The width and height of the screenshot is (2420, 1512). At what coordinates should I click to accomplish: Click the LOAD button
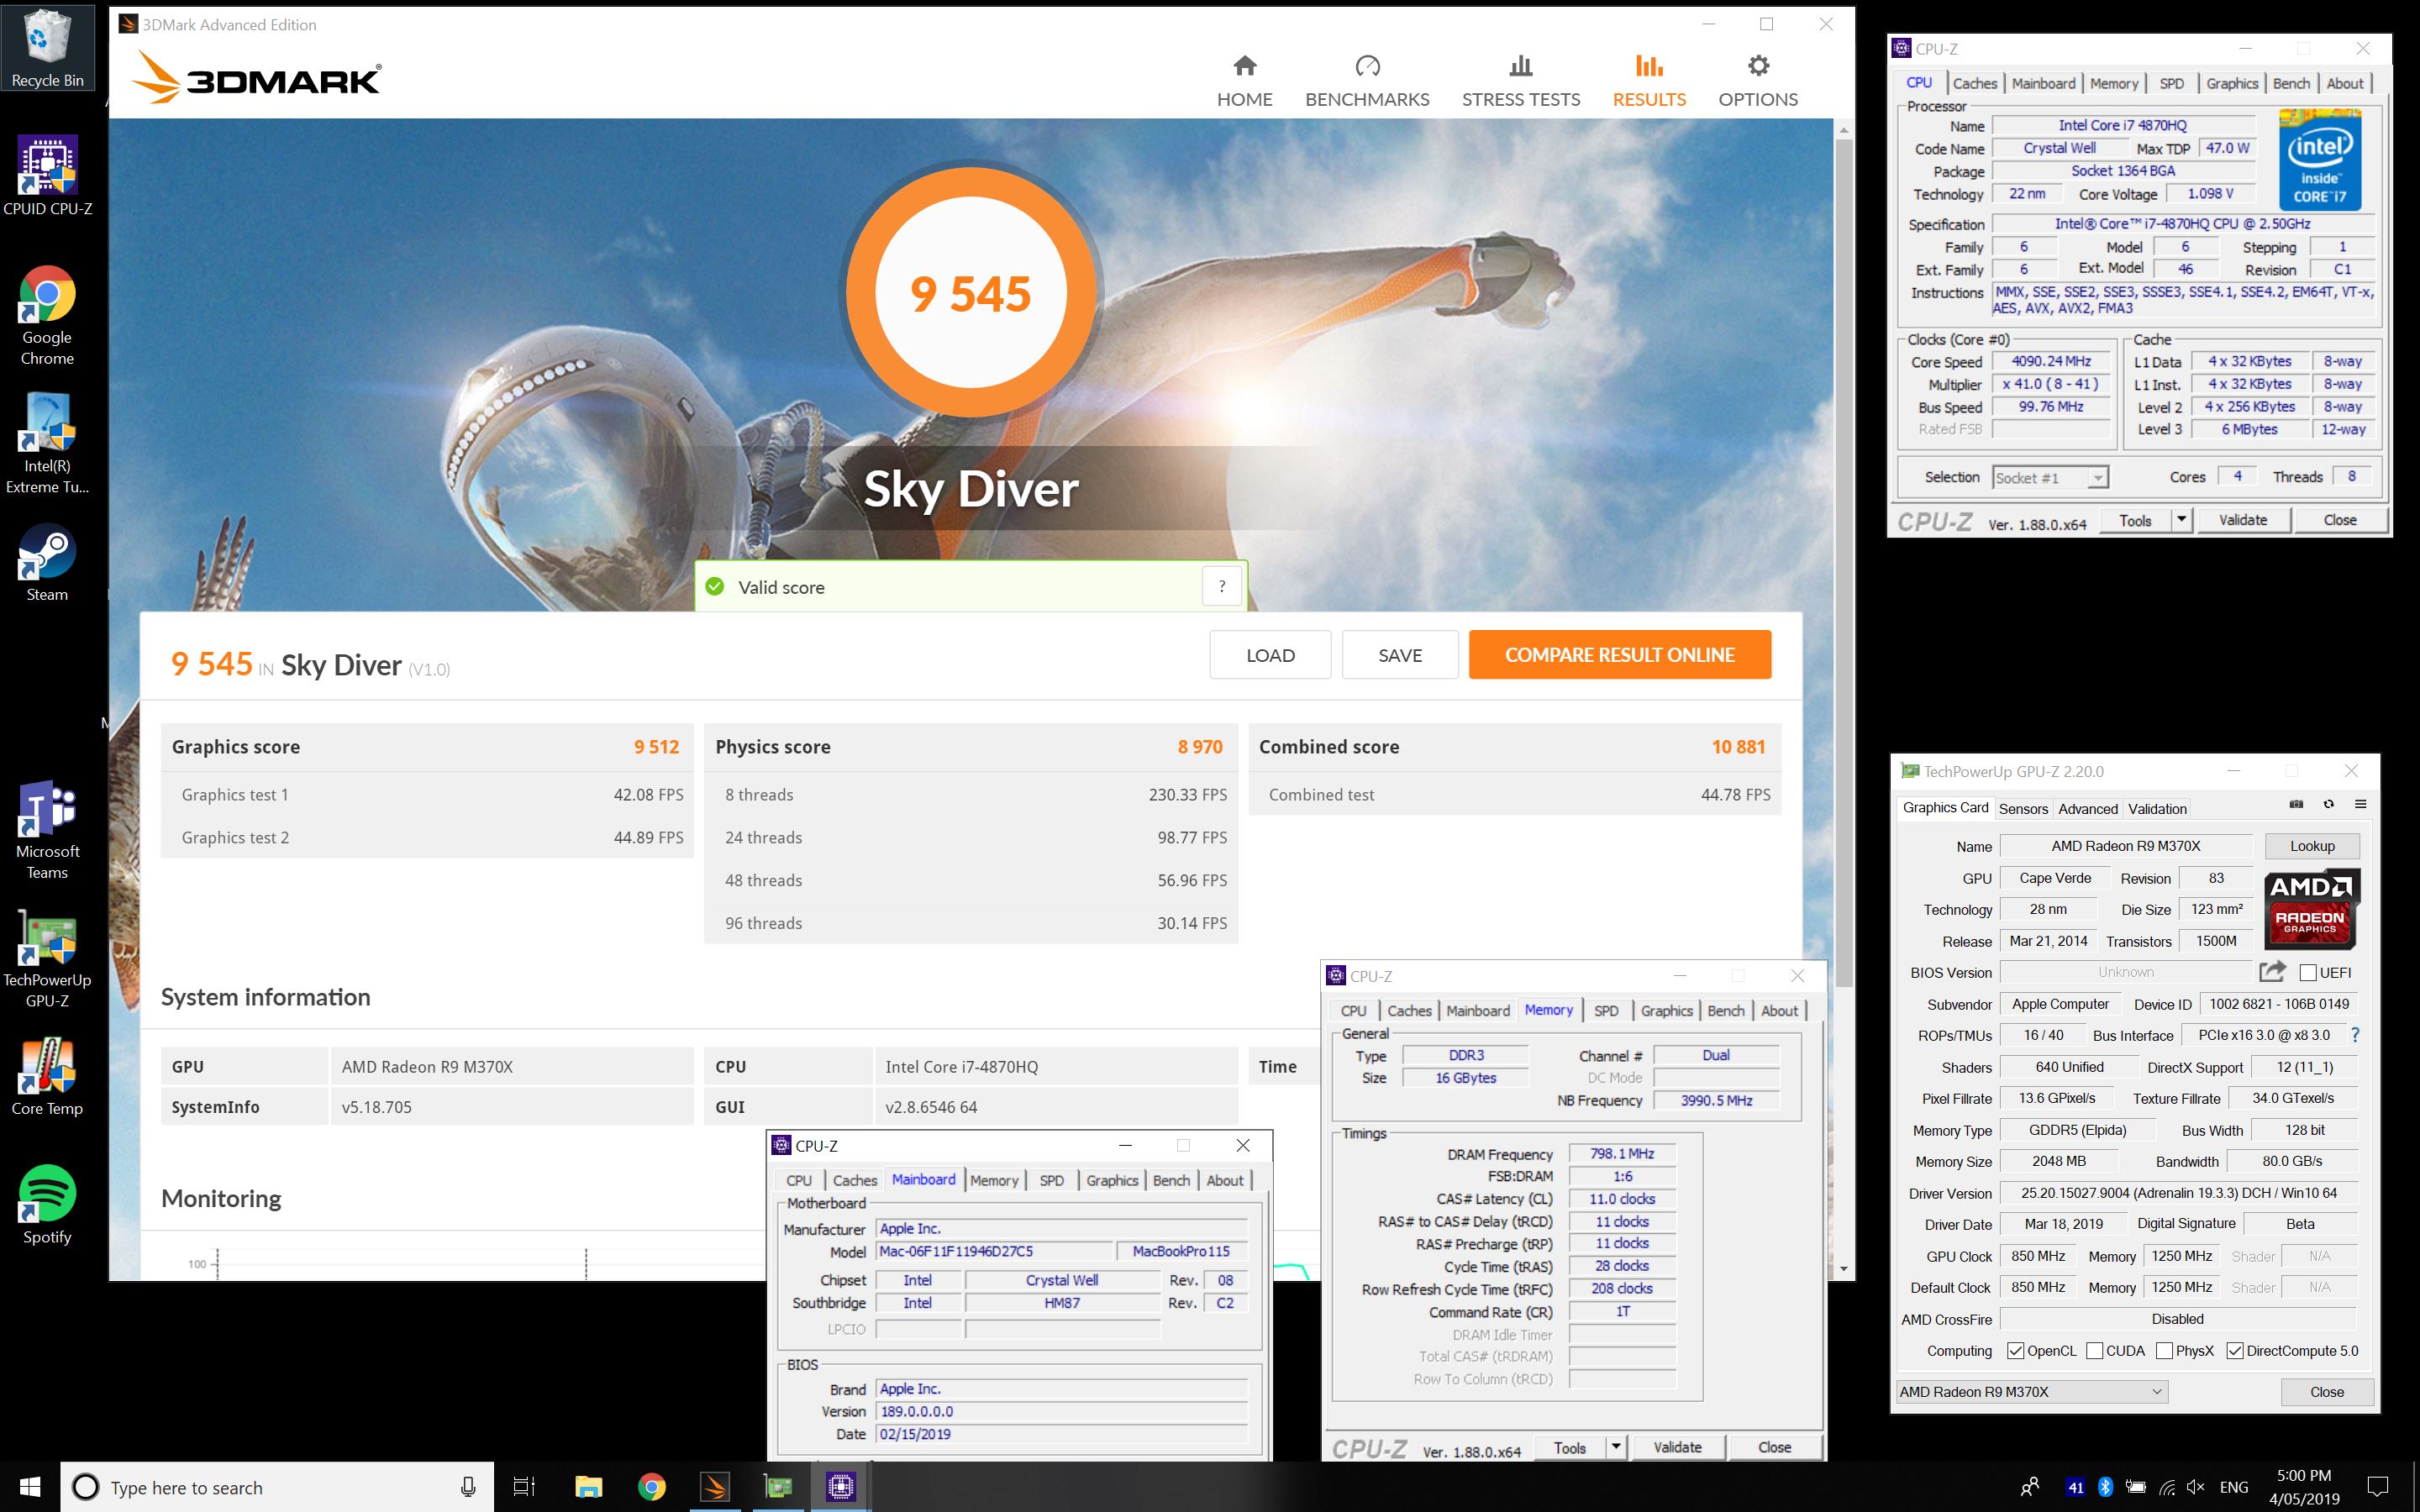pos(1270,655)
